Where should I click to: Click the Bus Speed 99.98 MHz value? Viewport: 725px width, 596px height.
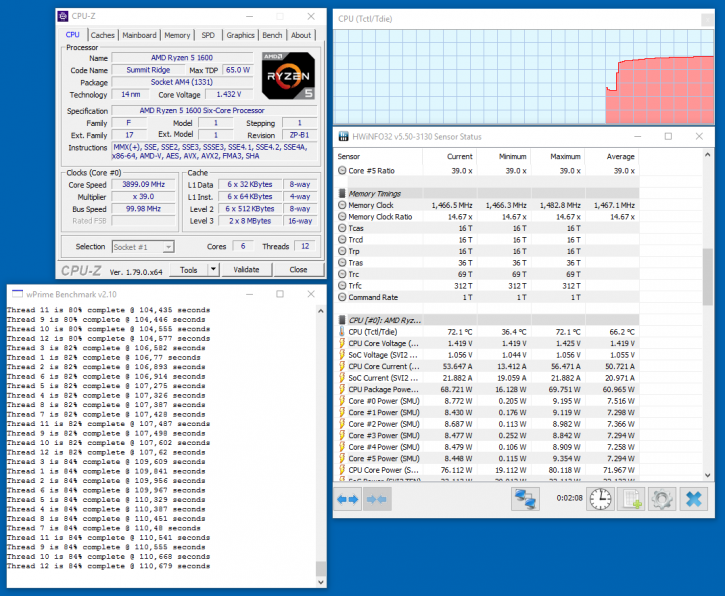143,209
